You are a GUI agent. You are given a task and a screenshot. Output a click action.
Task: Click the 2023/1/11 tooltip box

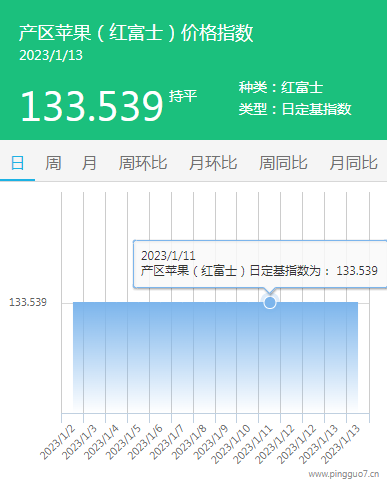coord(260,264)
